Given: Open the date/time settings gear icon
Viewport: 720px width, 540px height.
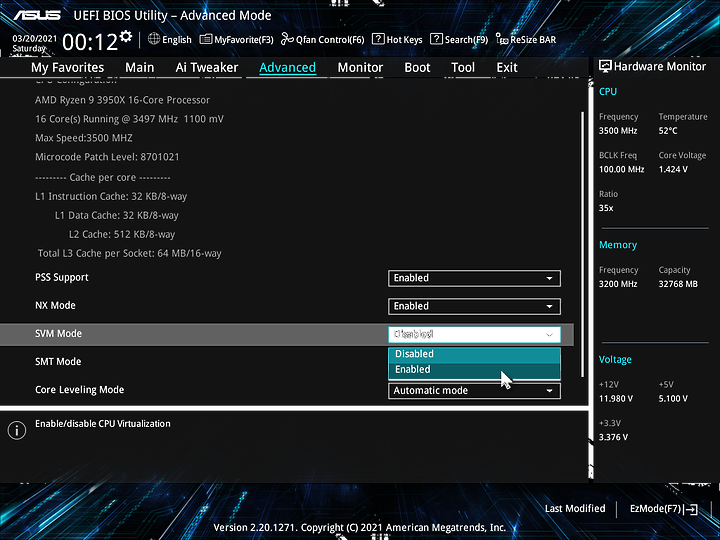Looking at the screenshot, I should coord(125,36).
